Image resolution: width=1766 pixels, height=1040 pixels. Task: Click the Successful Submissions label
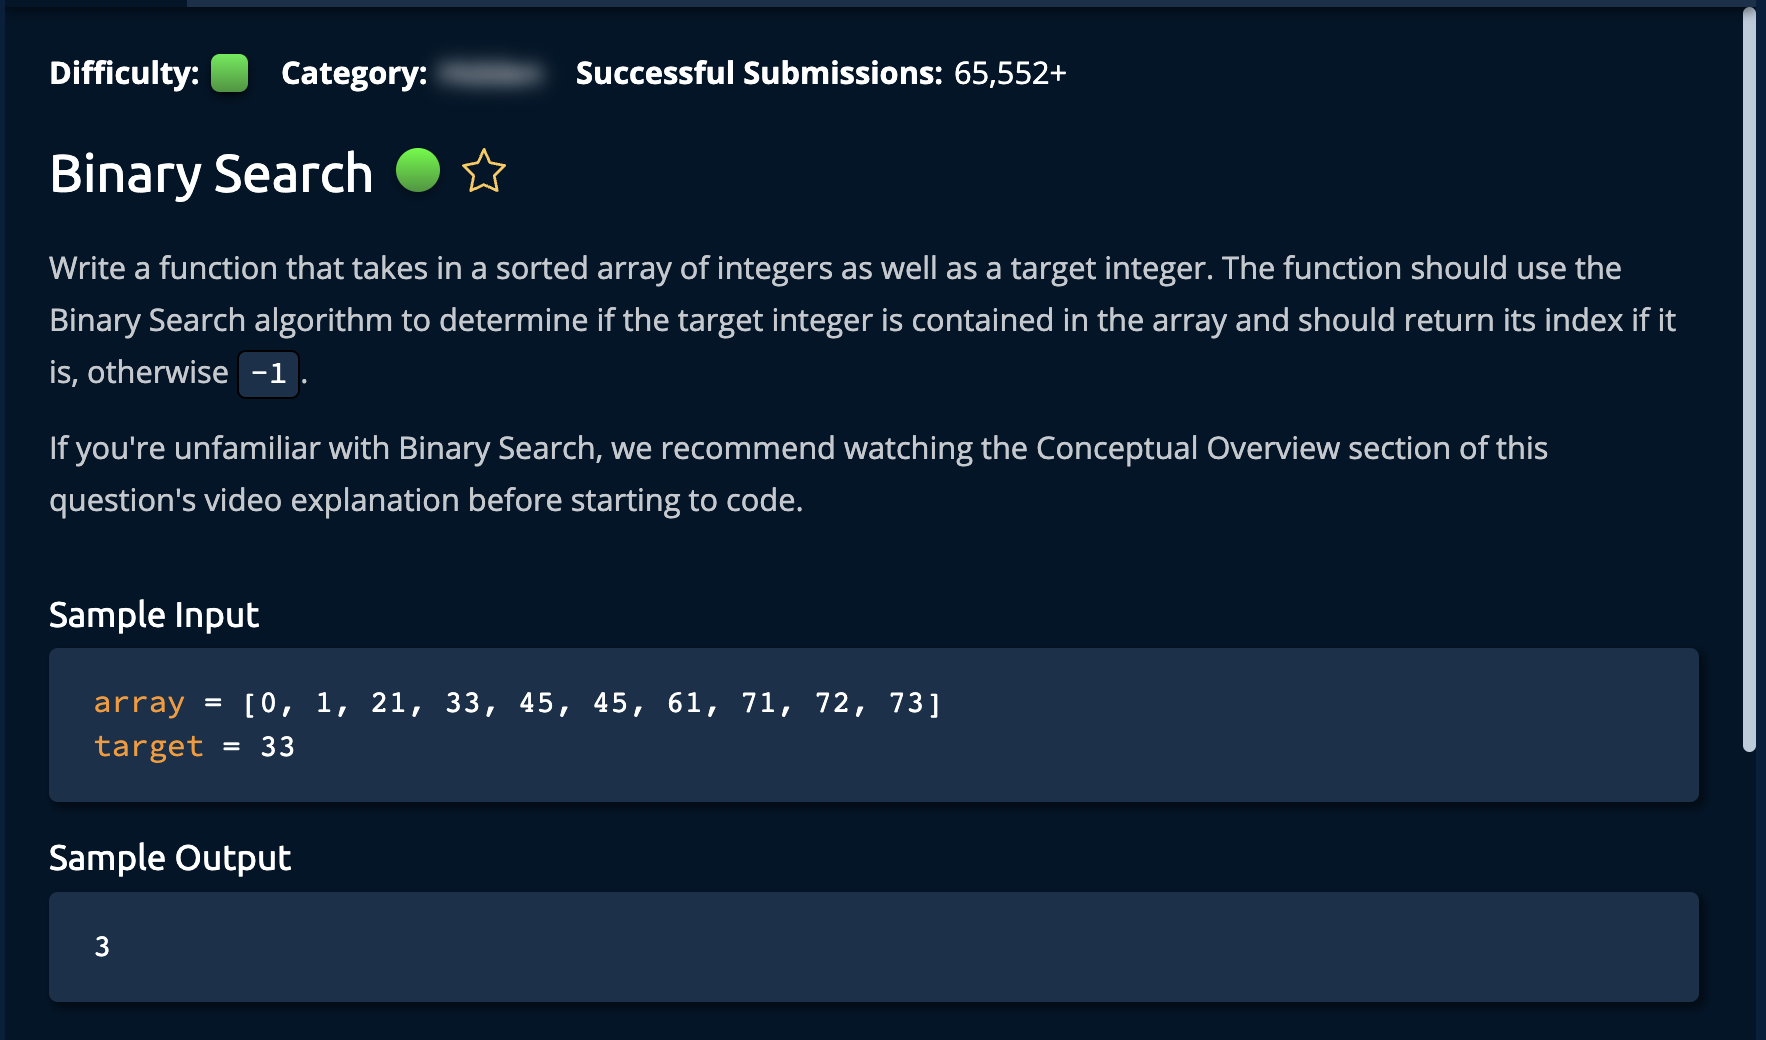click(x=759, y=73)
